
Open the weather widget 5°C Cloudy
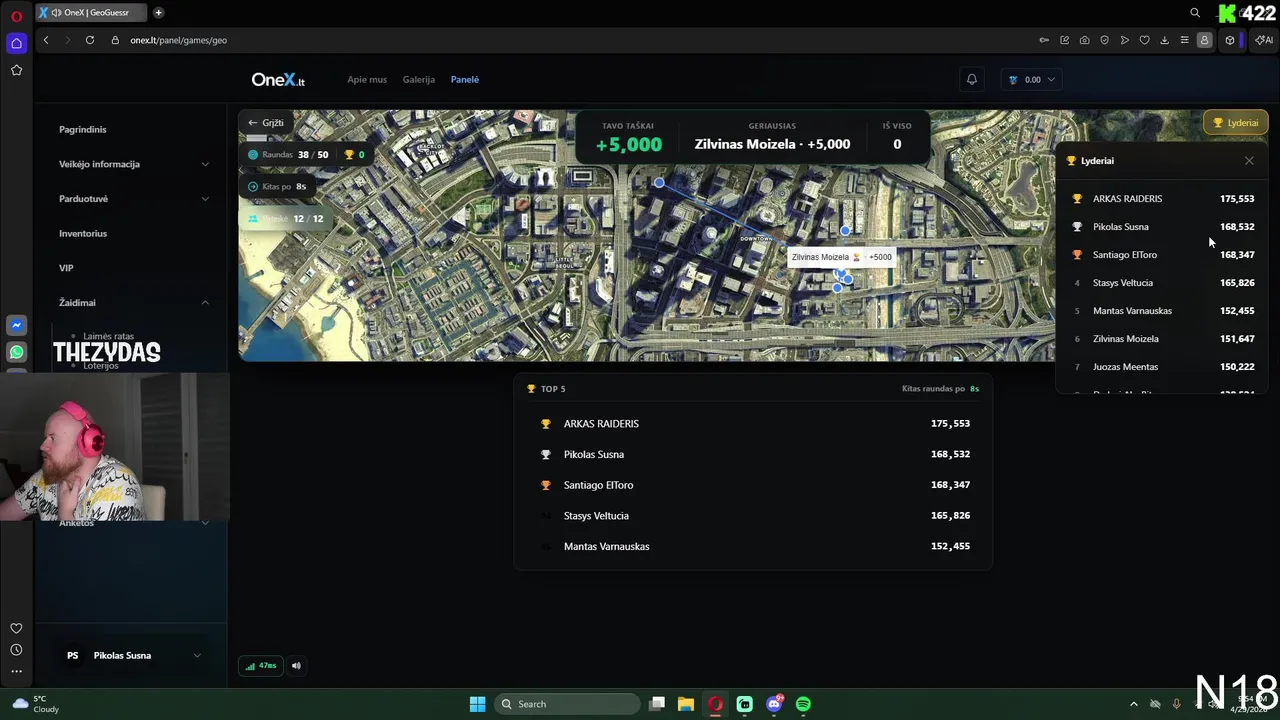[36, 704]
